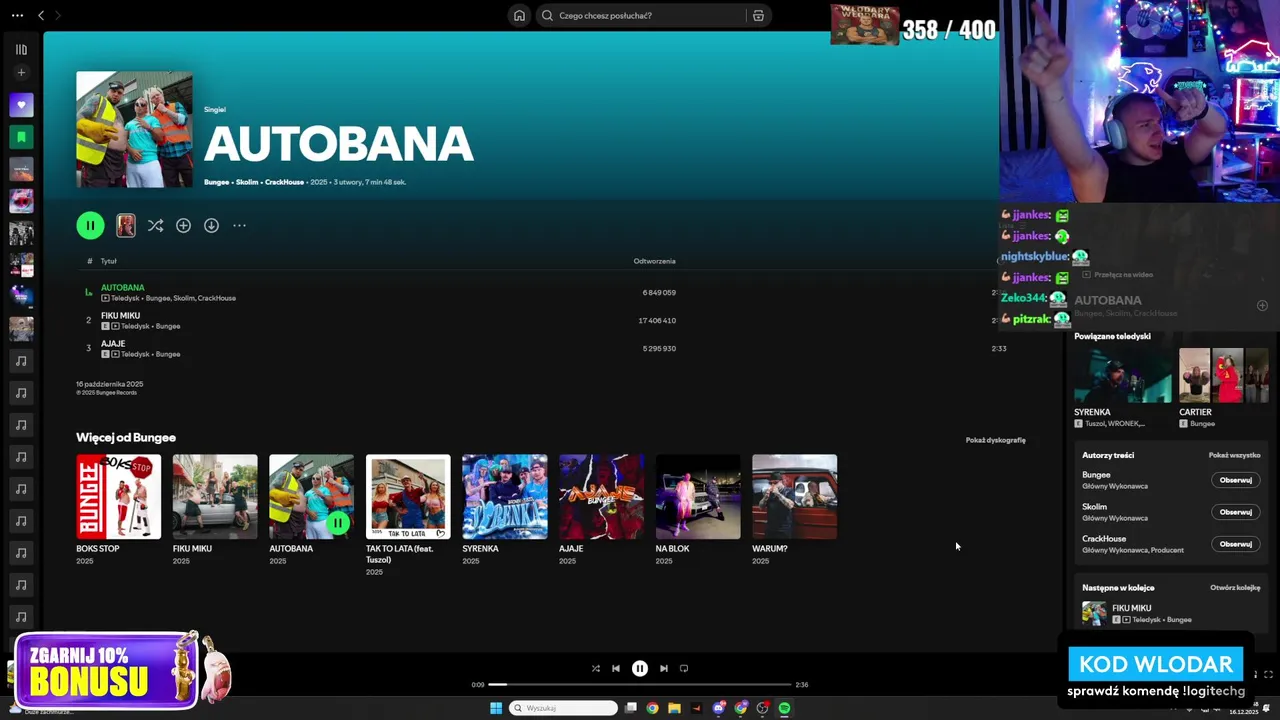
Task: Open the Bungee artist link in header
Action: [x=217, y=182]
